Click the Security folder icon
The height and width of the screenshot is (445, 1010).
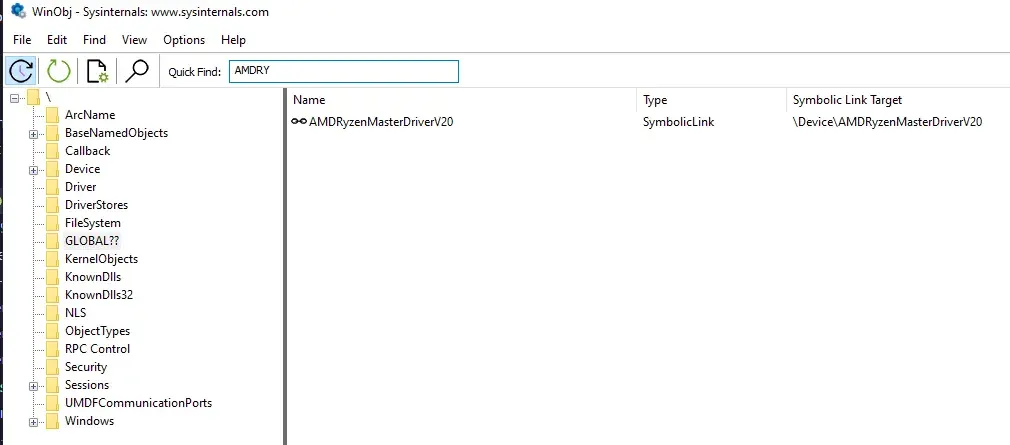tap(53, 368)
